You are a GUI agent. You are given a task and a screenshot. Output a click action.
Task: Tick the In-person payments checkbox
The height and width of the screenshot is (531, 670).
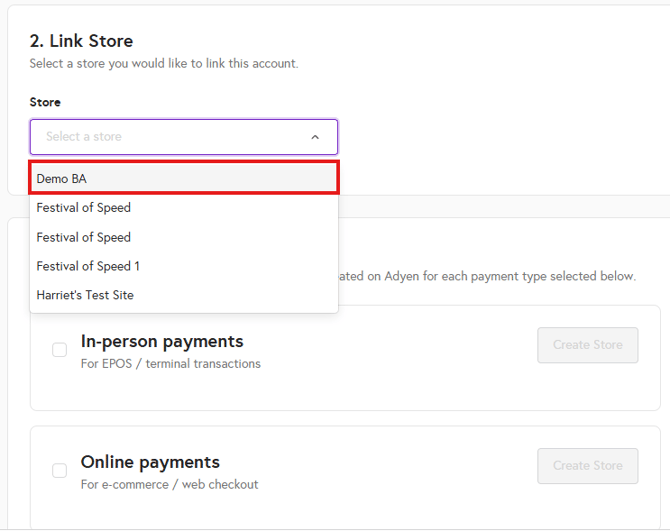(60, 349)
